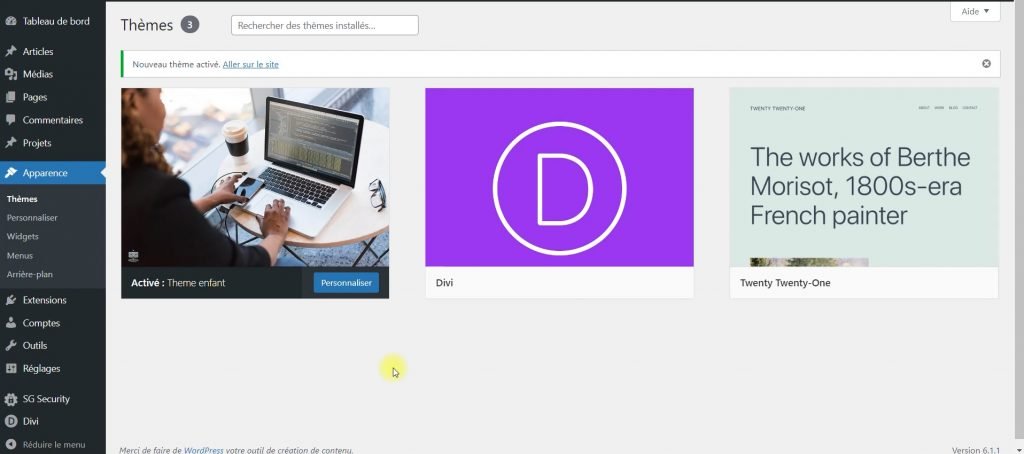Click the SG Security gear icon
The image size is (1024, 454).
click(11, 399)
